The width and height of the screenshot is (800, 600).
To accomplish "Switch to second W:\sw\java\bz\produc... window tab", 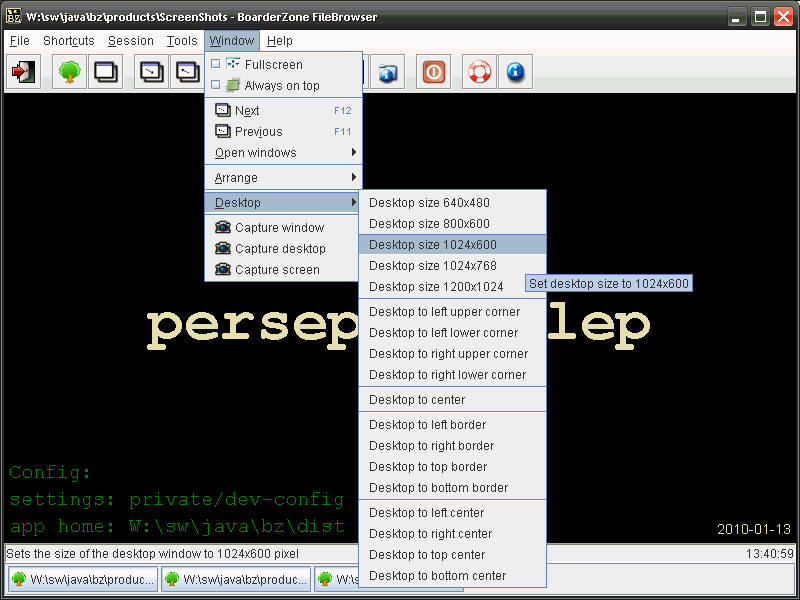I will pos(236,579).
